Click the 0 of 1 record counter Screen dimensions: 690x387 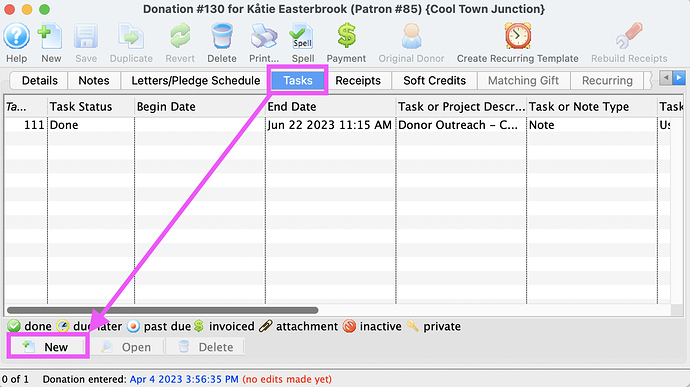(x=15, y=379)
